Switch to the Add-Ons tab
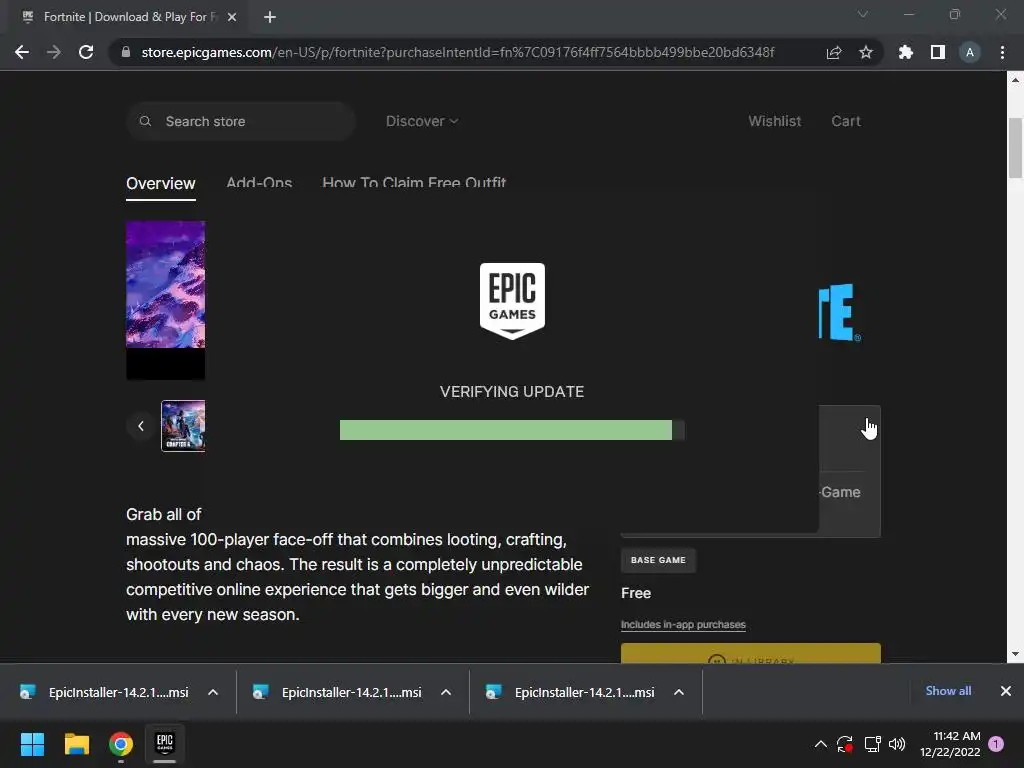This screenshot has width=1024, height=768. point(259,182)
